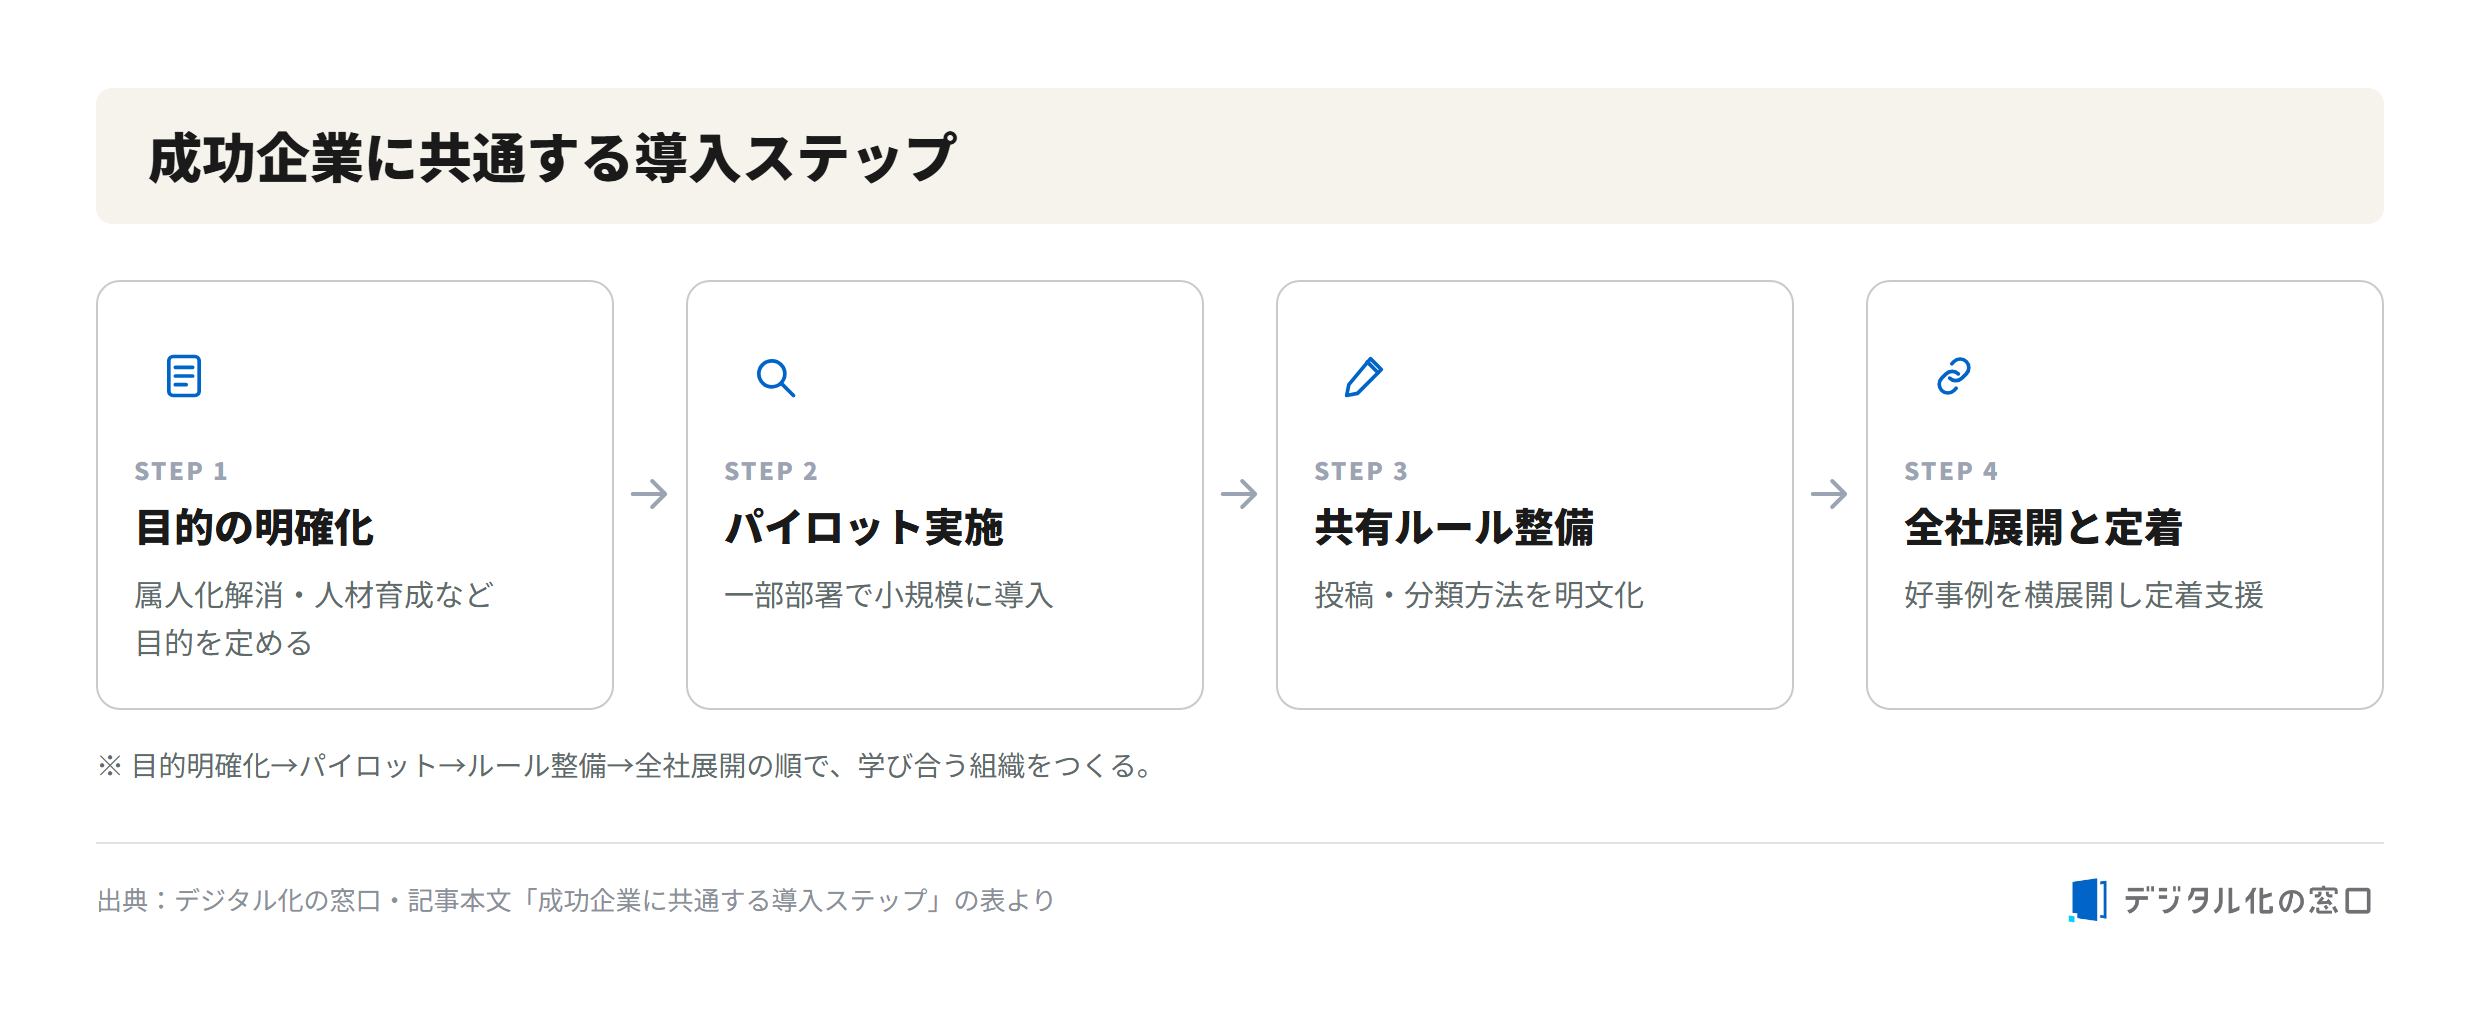Click the arrow between Step 1 and Step 2
Screen dimensions: 2480x1016
[650, 494]
